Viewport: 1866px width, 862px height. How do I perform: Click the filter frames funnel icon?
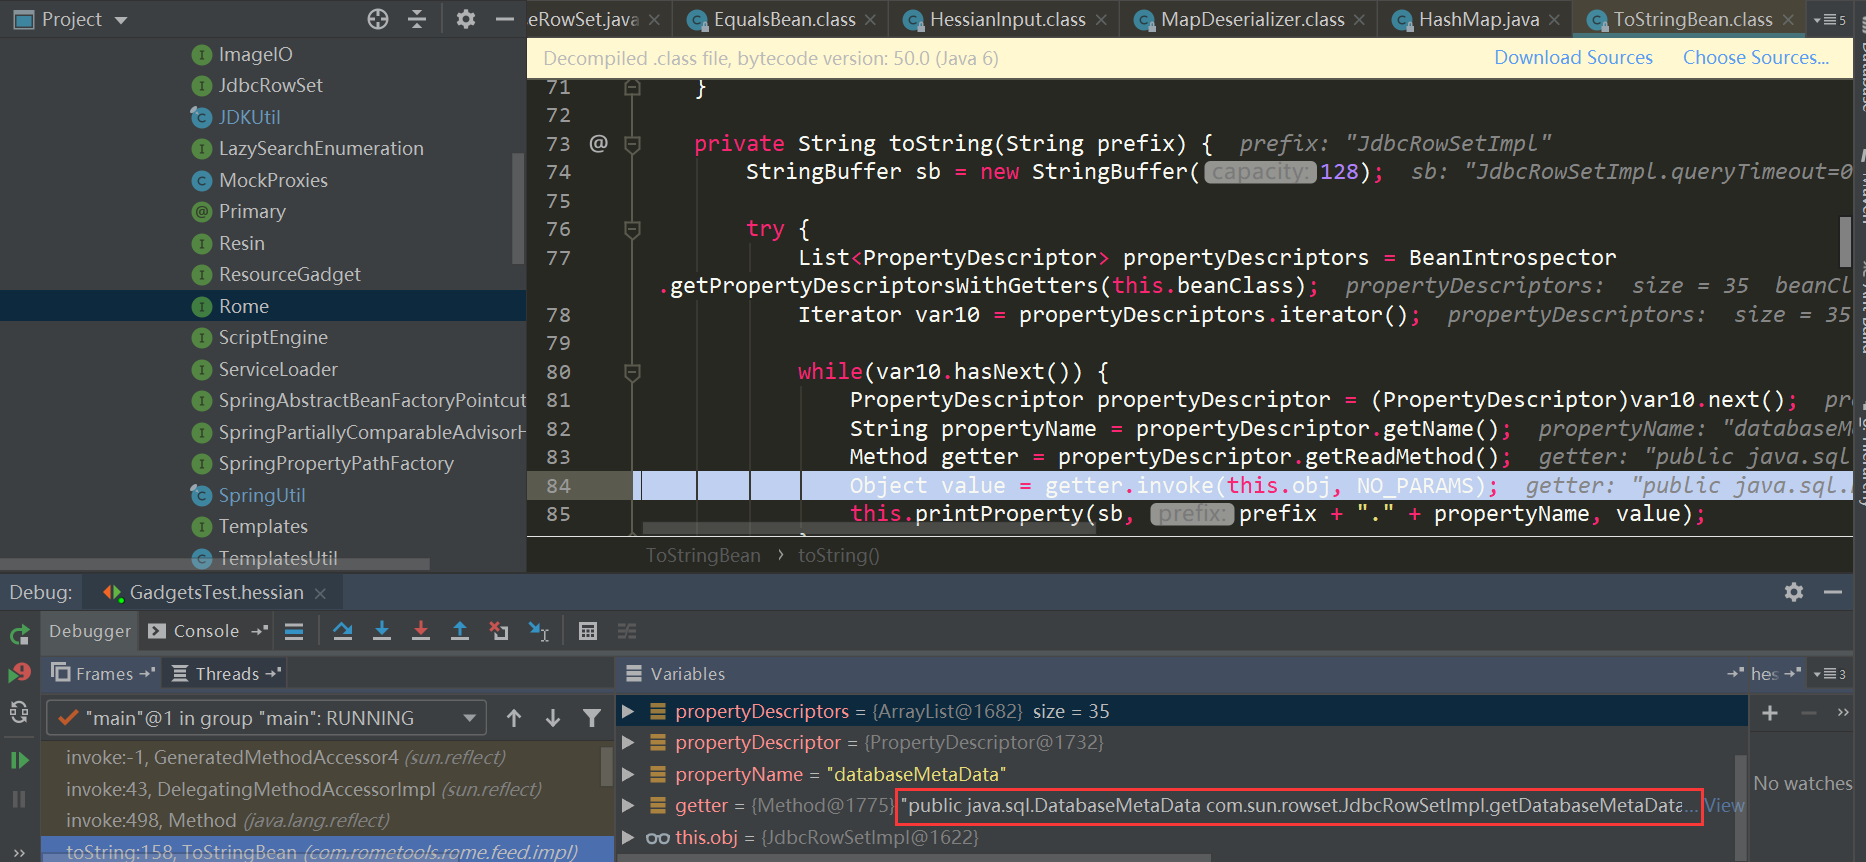592,718
